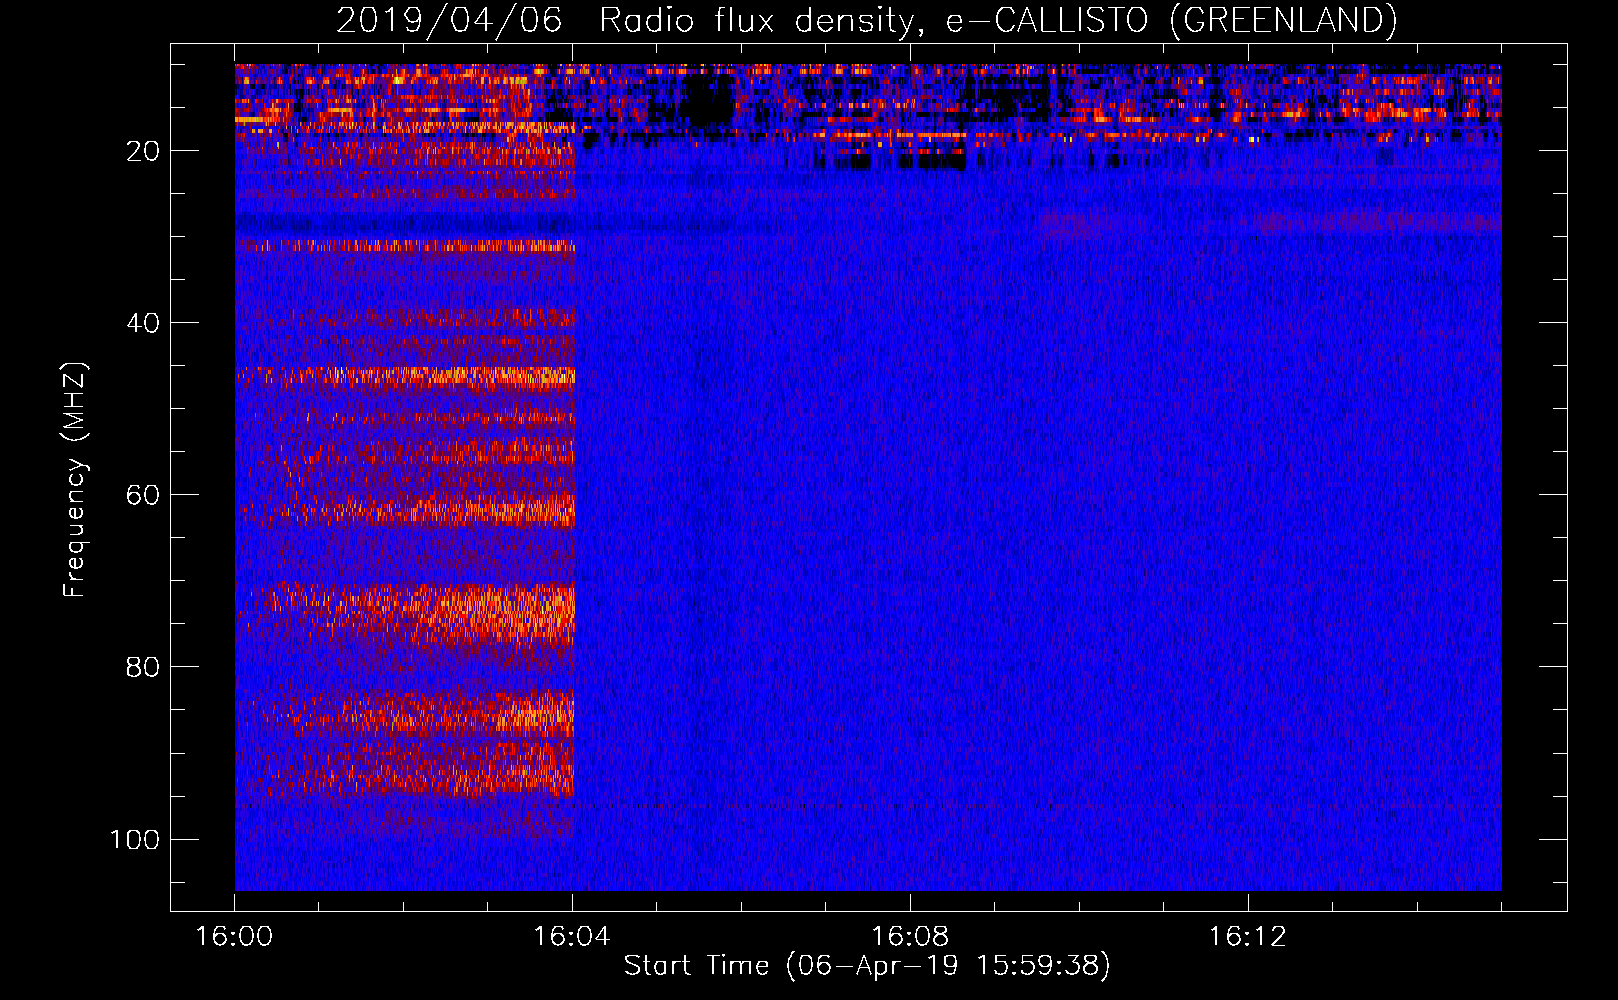
Task: Click the 20 frequency tick label
Action: click(x=143, y=151)
